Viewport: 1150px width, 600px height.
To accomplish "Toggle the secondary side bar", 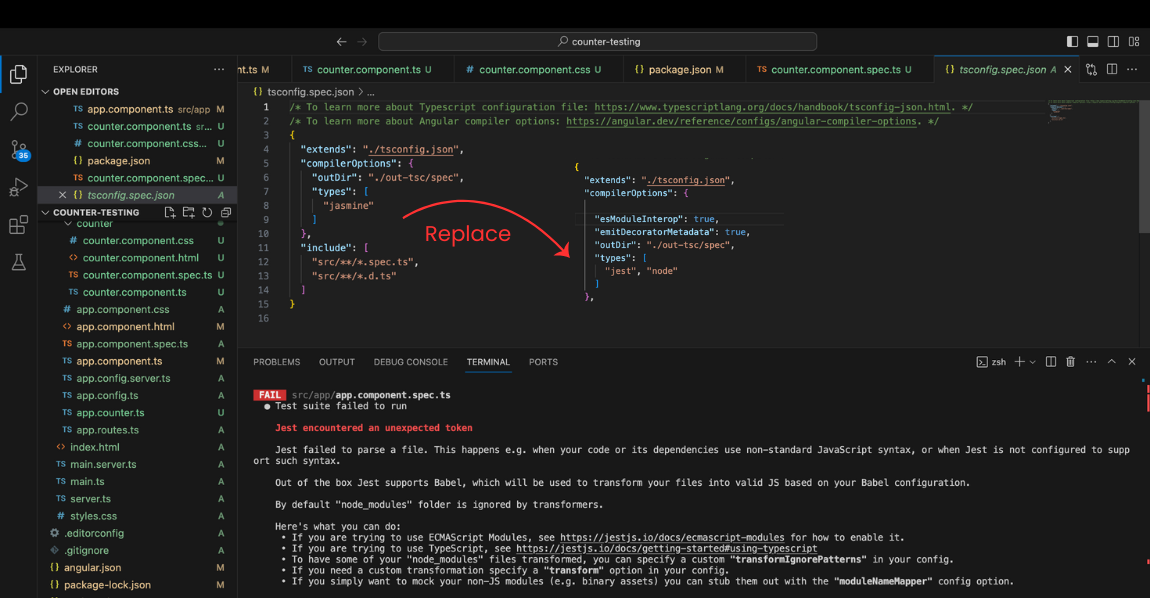I will 1113,41.
